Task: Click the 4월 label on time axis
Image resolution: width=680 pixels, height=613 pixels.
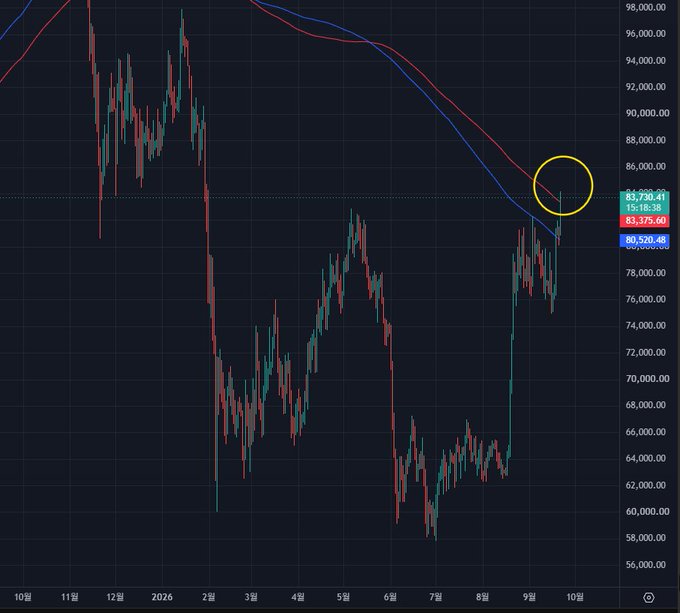Action: (298, 597)
